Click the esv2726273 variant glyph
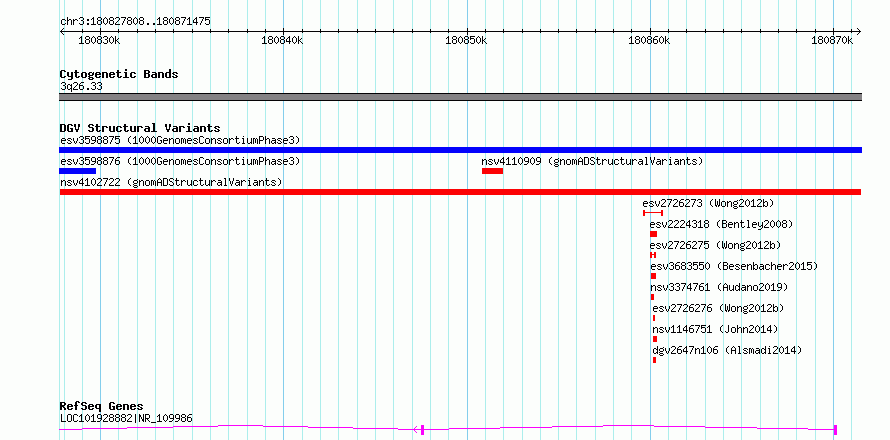 (653, 213)
